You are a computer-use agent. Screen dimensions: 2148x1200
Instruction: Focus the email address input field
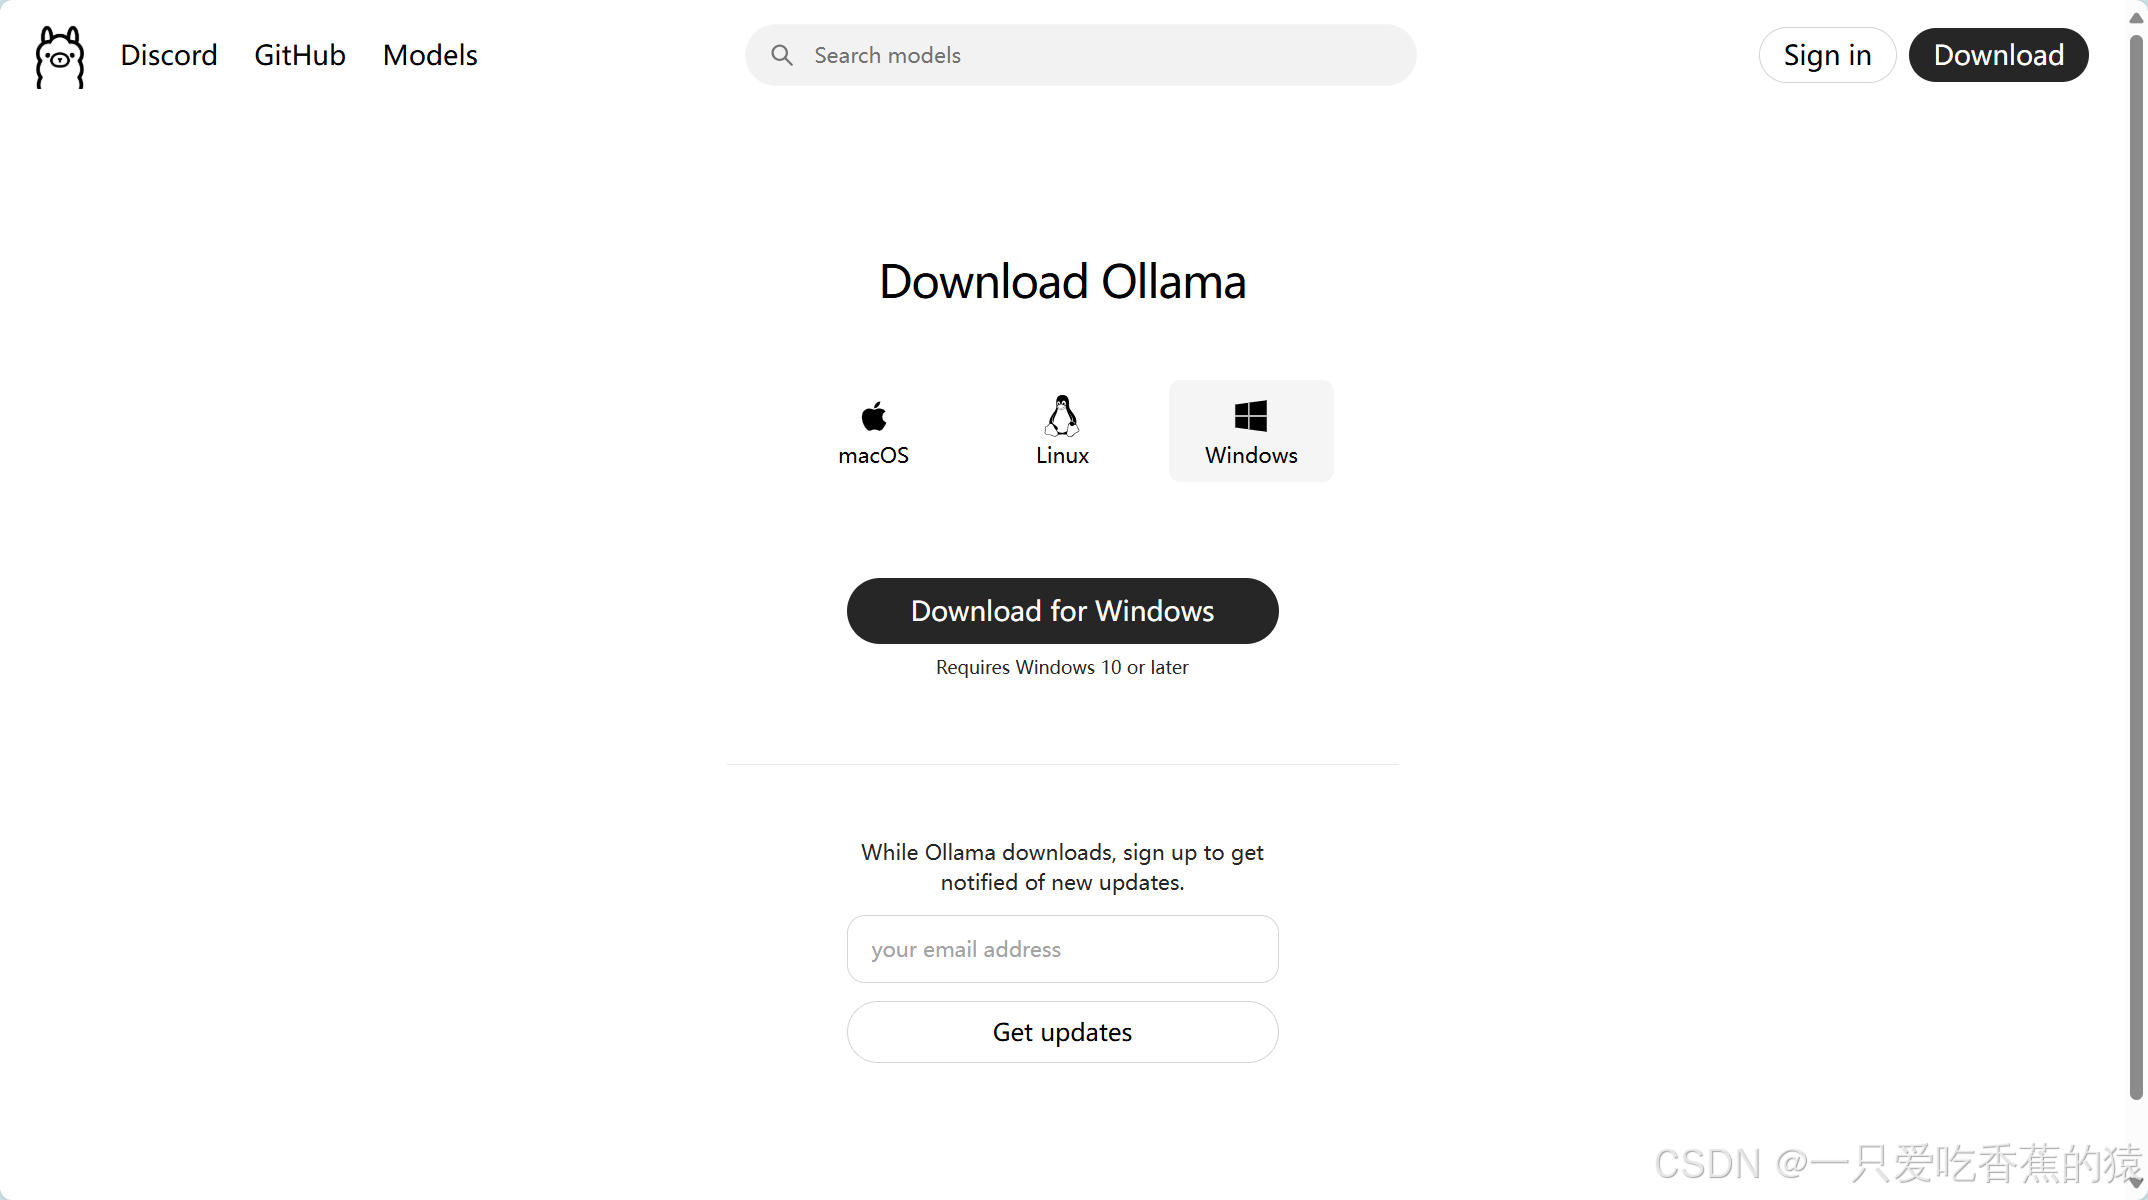[x=1062, y=949]
